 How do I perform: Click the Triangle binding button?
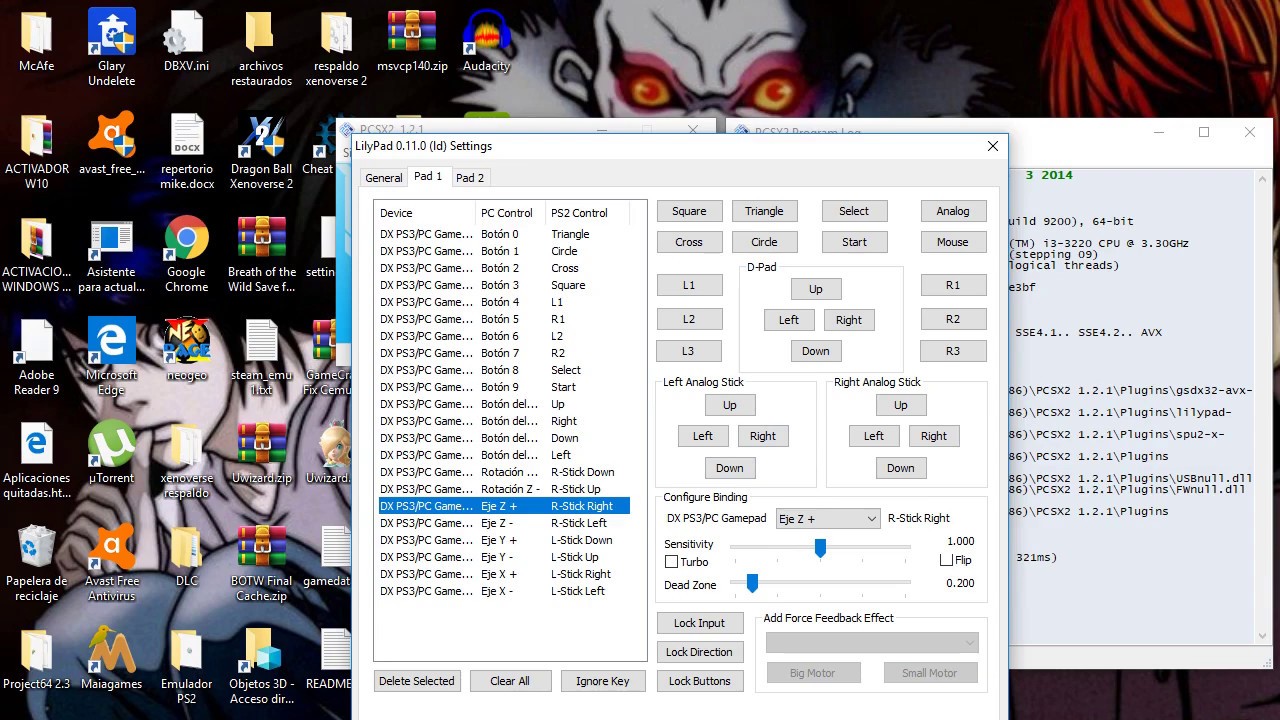pyautogui.click(x=764, y=211)
